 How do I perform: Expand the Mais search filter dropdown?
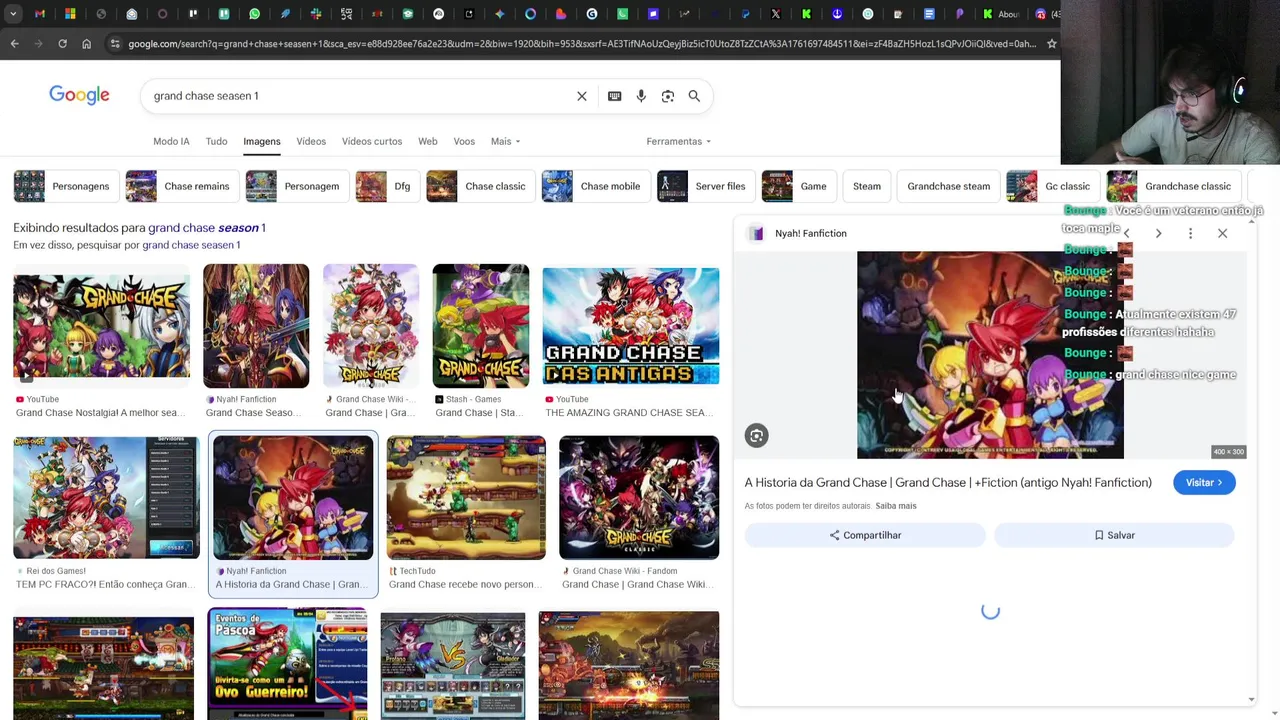pos(505,141)
